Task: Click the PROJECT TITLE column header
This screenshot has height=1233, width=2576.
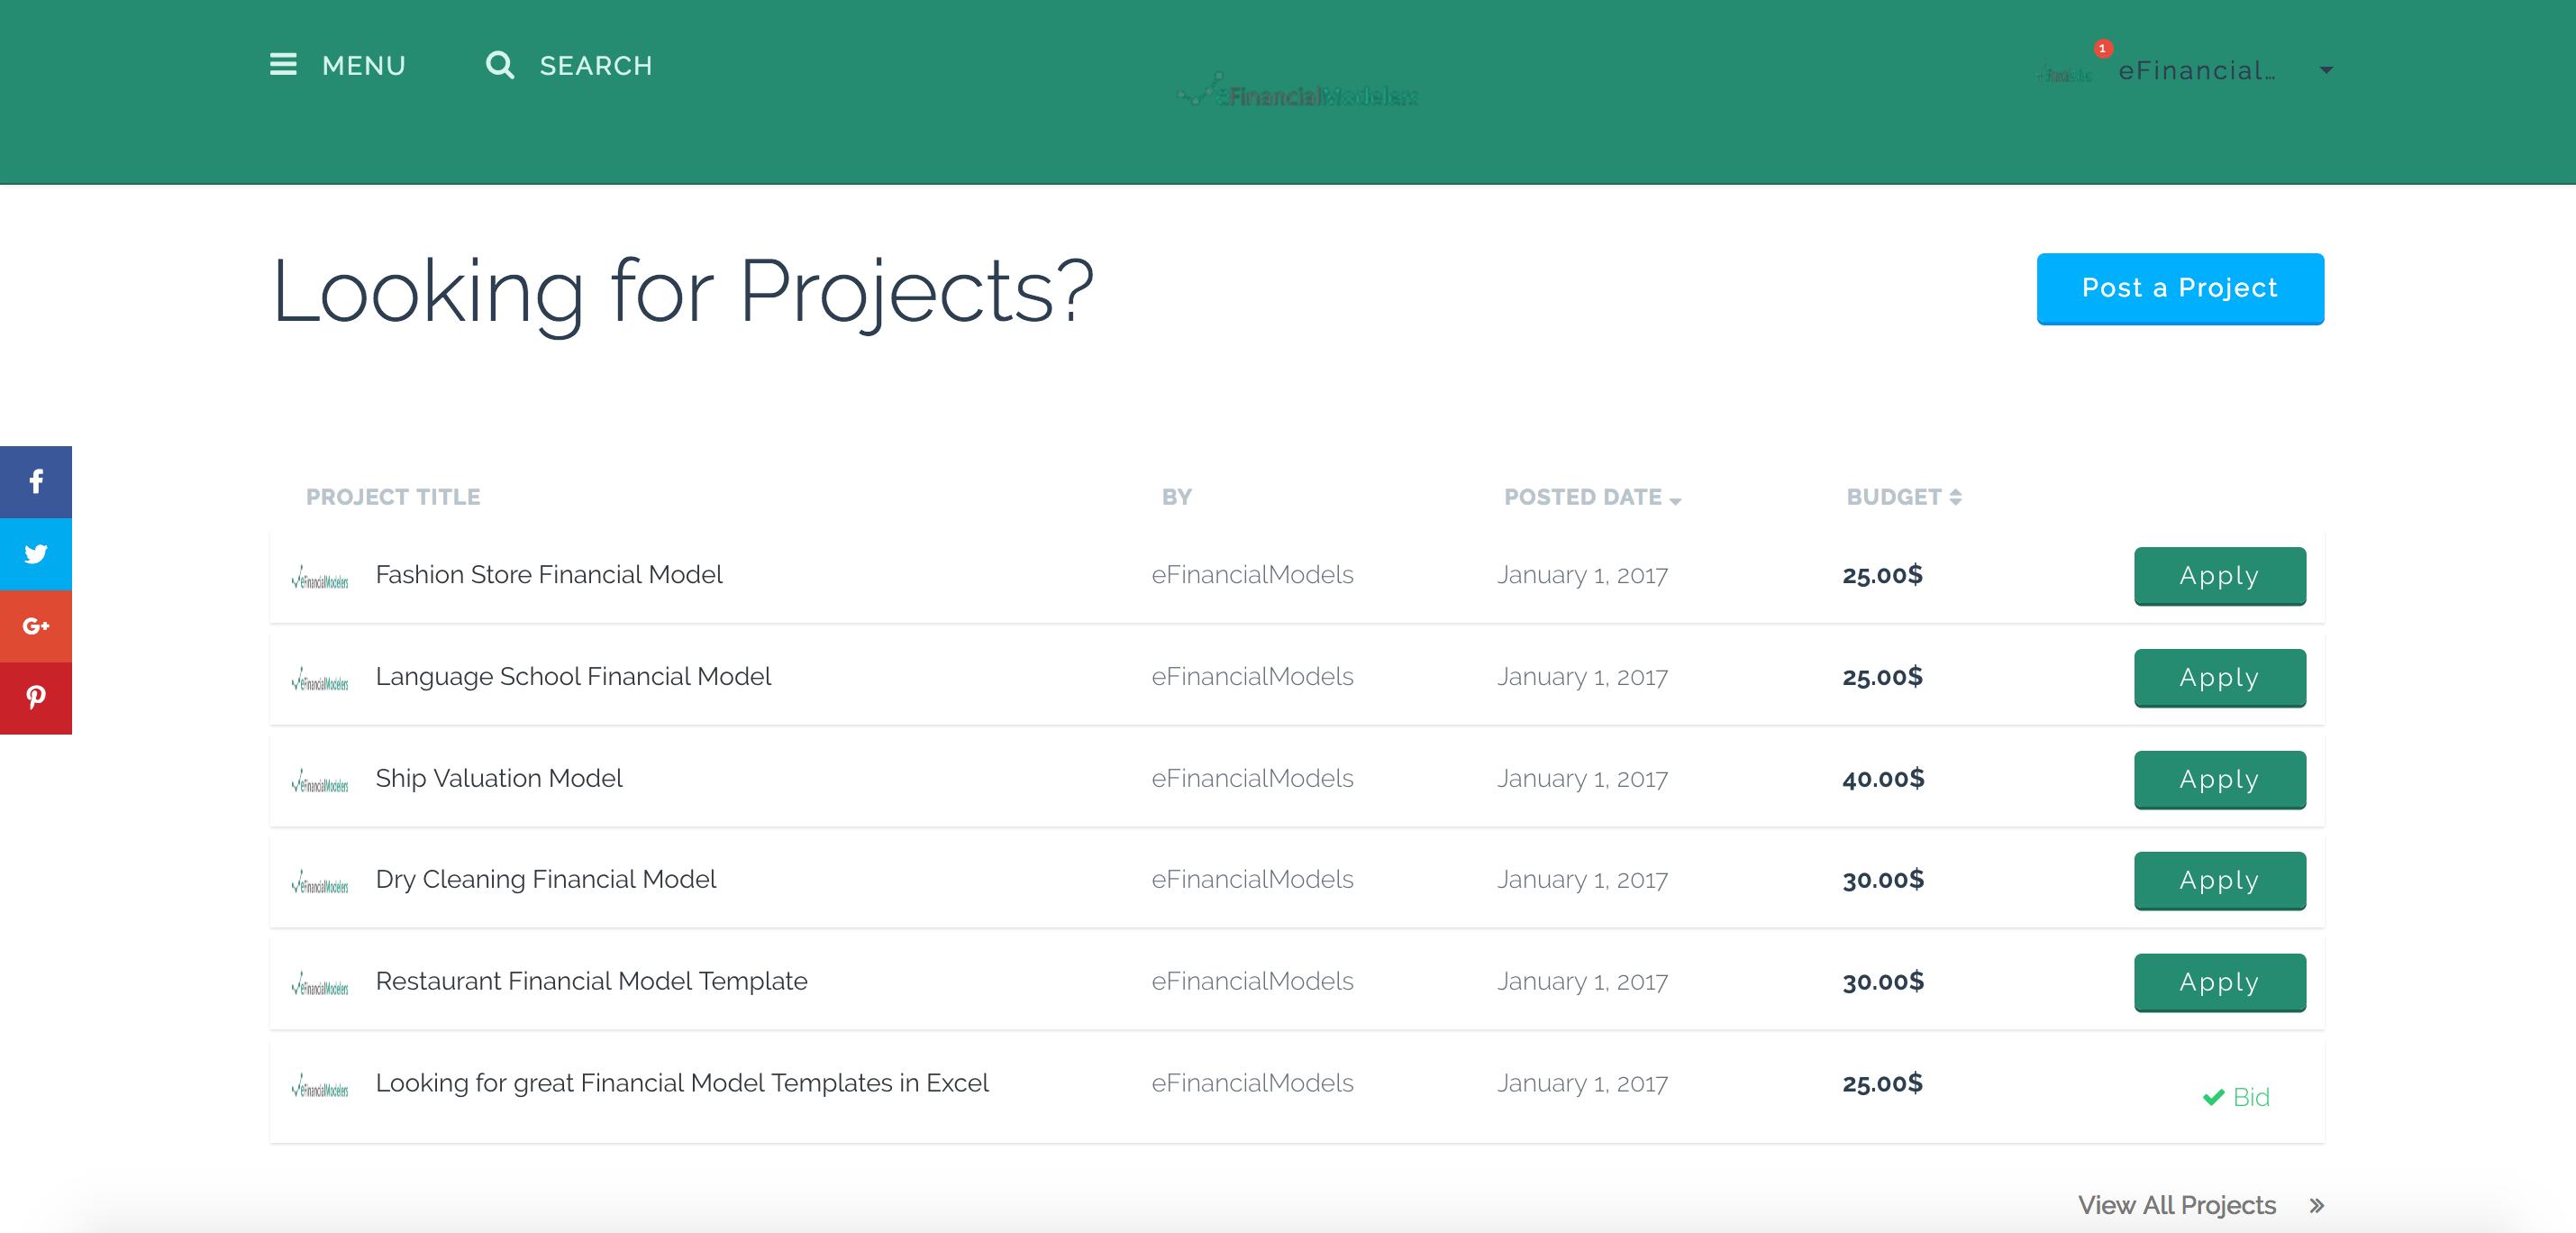Action: click(x=393, y=497)
